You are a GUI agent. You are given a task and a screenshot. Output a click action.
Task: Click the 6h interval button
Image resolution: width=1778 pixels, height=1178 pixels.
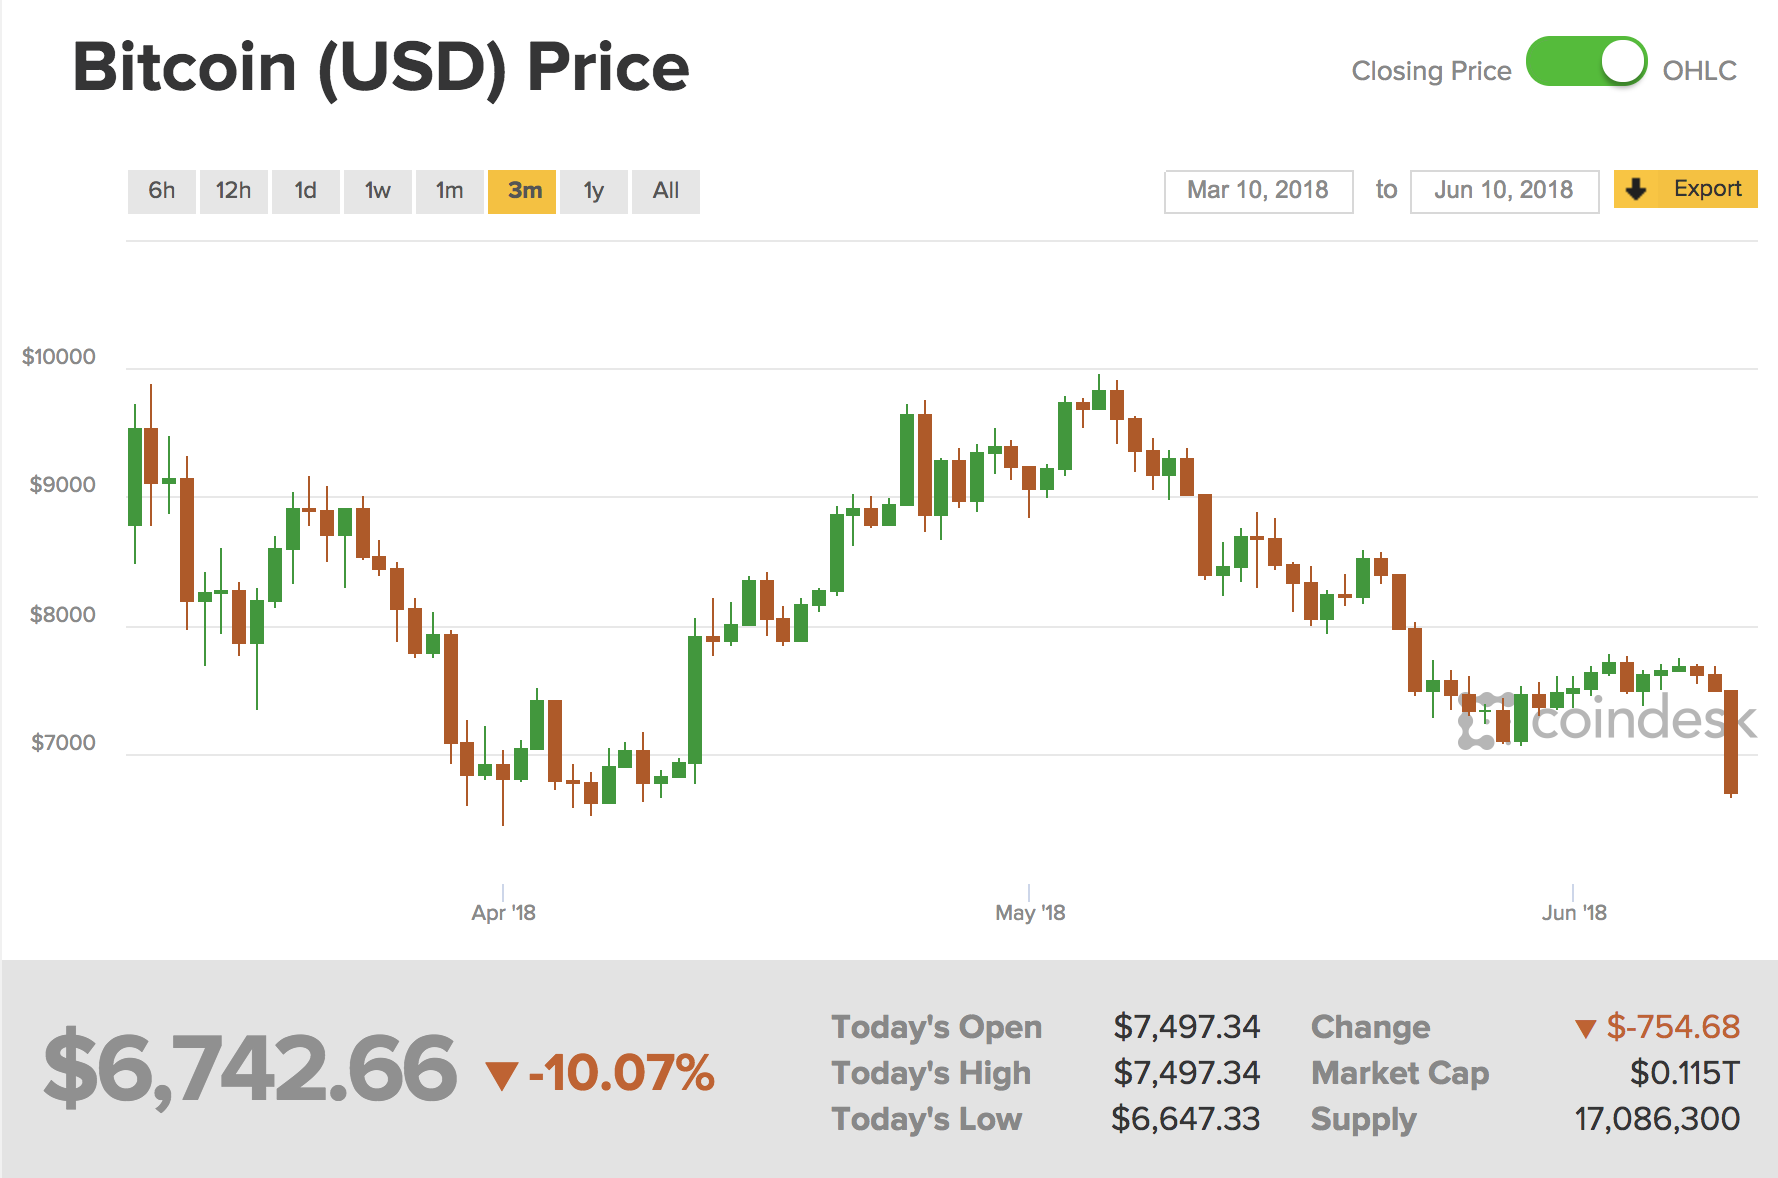(x=161, y=190)
